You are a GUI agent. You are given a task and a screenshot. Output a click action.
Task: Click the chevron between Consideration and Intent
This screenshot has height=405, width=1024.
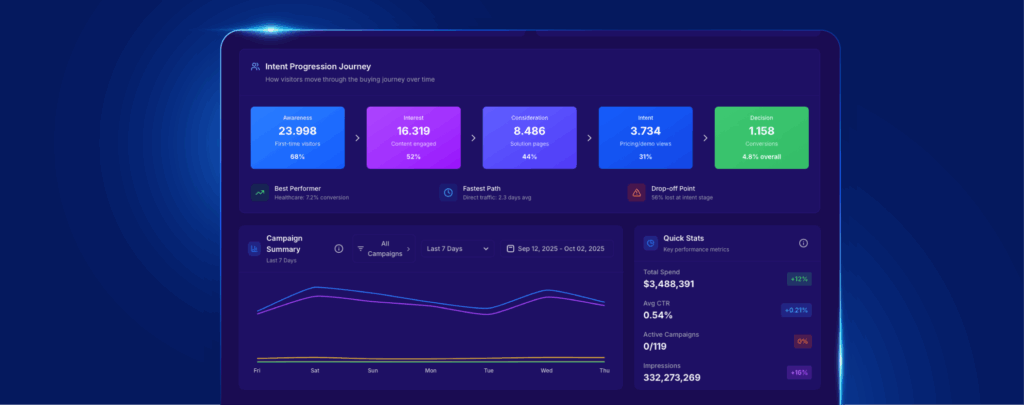[588, 138]
